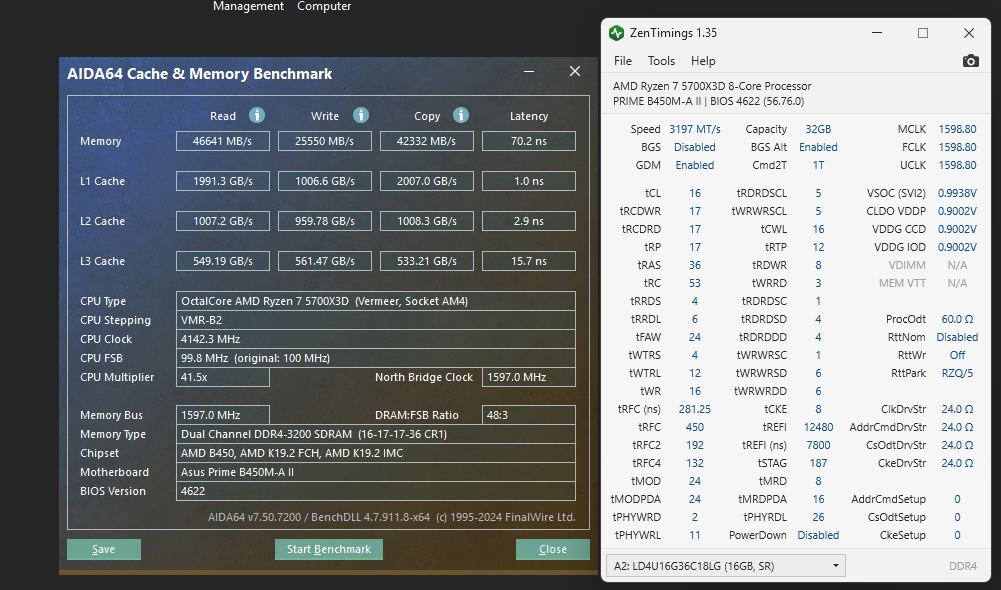Click the ZenTimings screenshot camera icon
This screenshot has height=590, width=1001.
[970, 61]
